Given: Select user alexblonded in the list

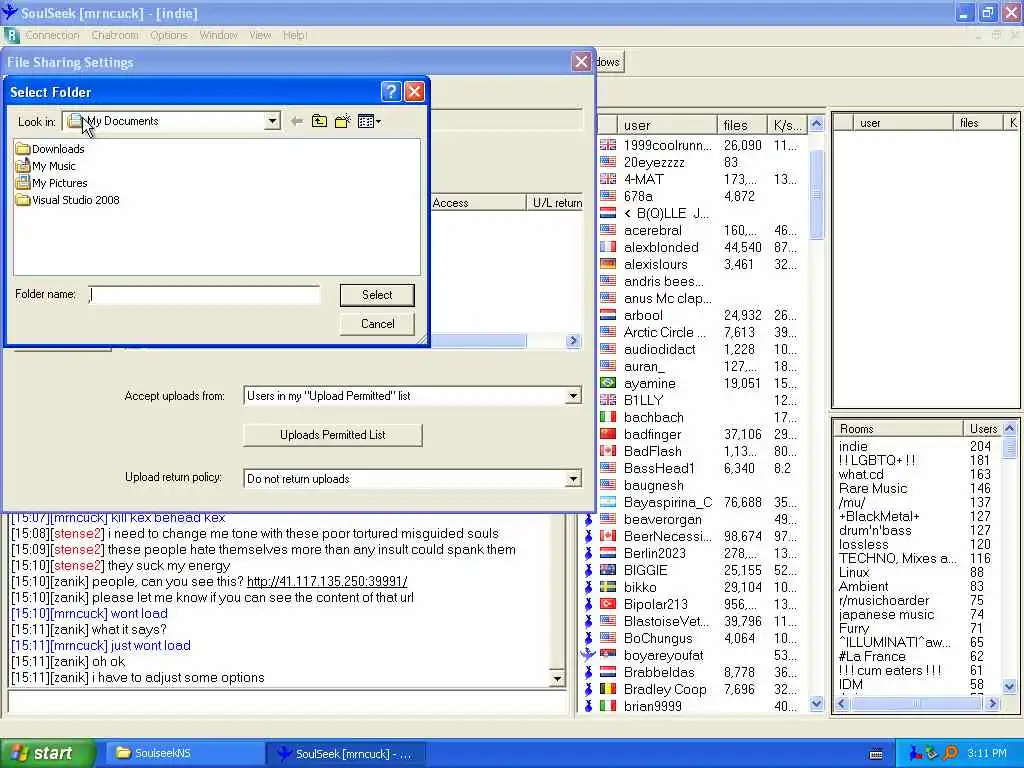Looking at the screenshot, I should 661,247.
